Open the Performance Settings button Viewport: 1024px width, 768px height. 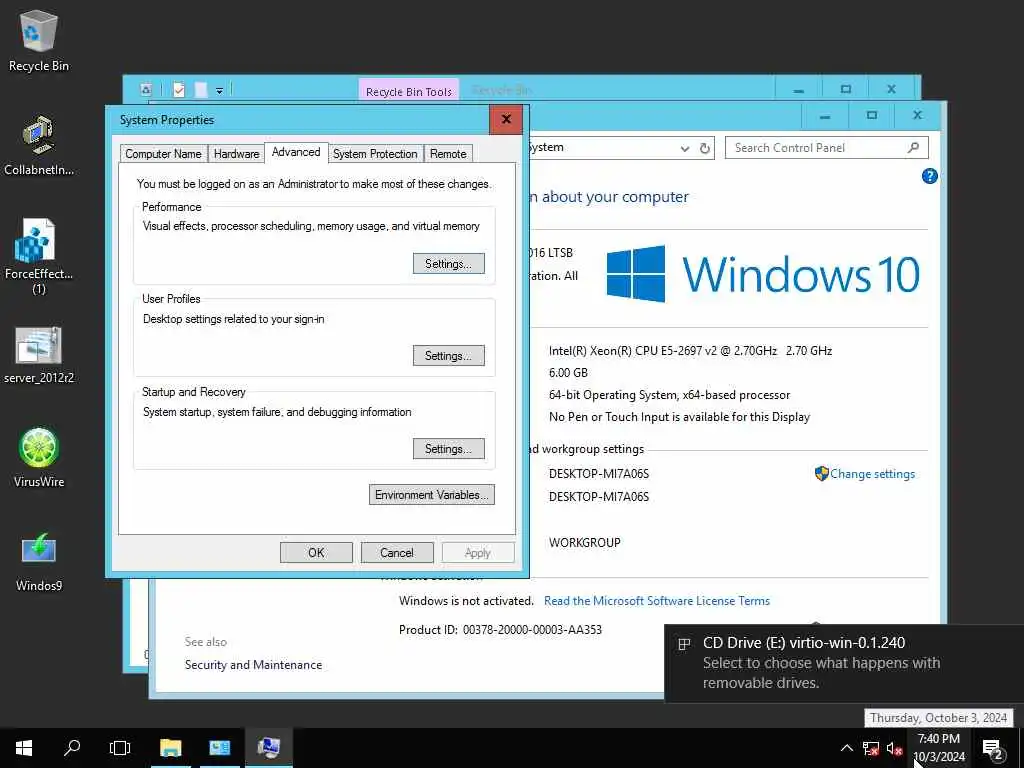coord(449,264)
